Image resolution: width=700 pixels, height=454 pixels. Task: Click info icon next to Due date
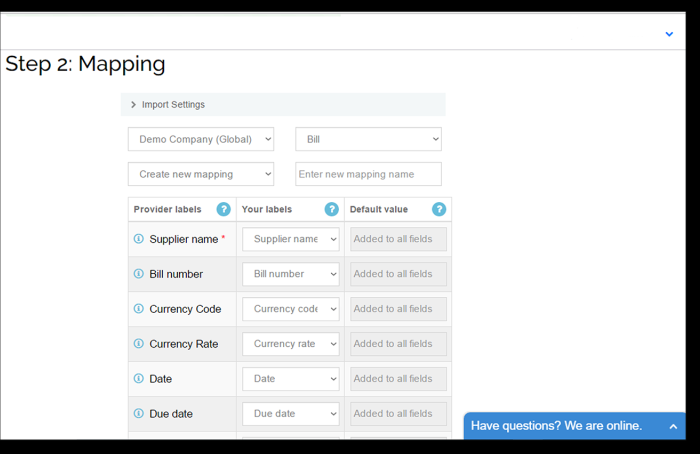pyautogui.click(x=139, y=414)
